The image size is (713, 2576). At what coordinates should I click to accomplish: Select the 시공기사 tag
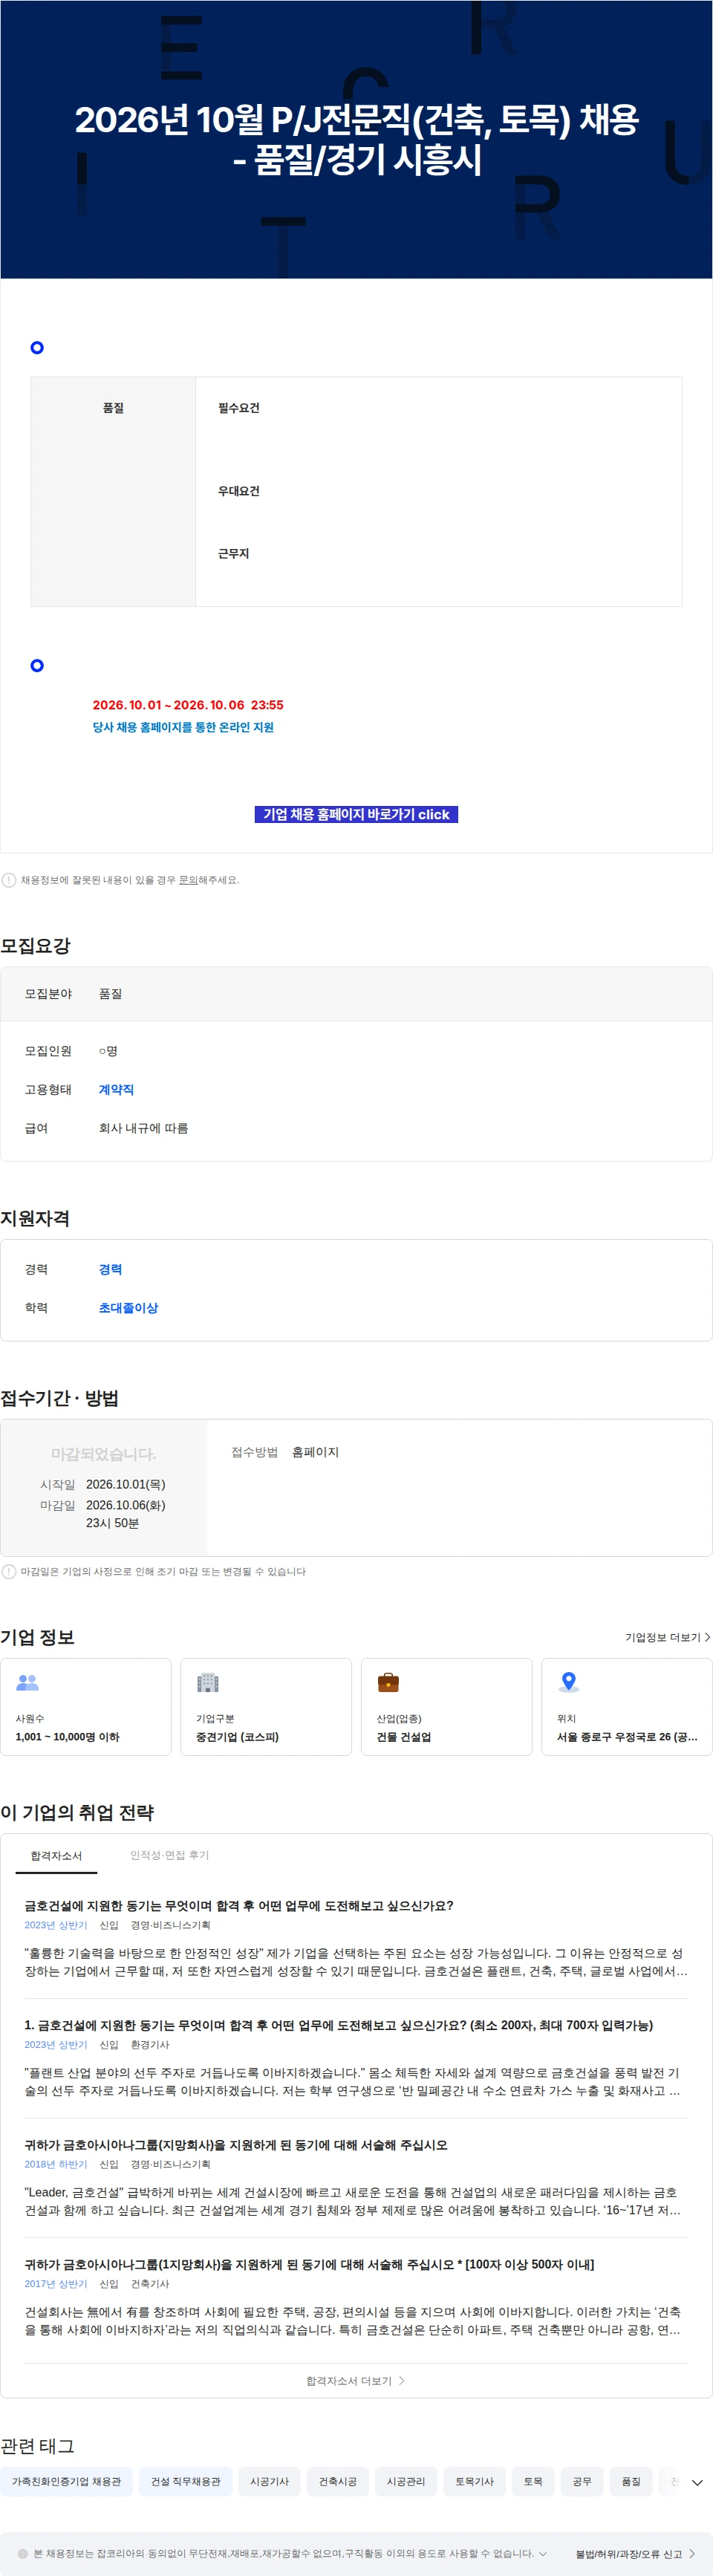click(x=270, y=2481)
